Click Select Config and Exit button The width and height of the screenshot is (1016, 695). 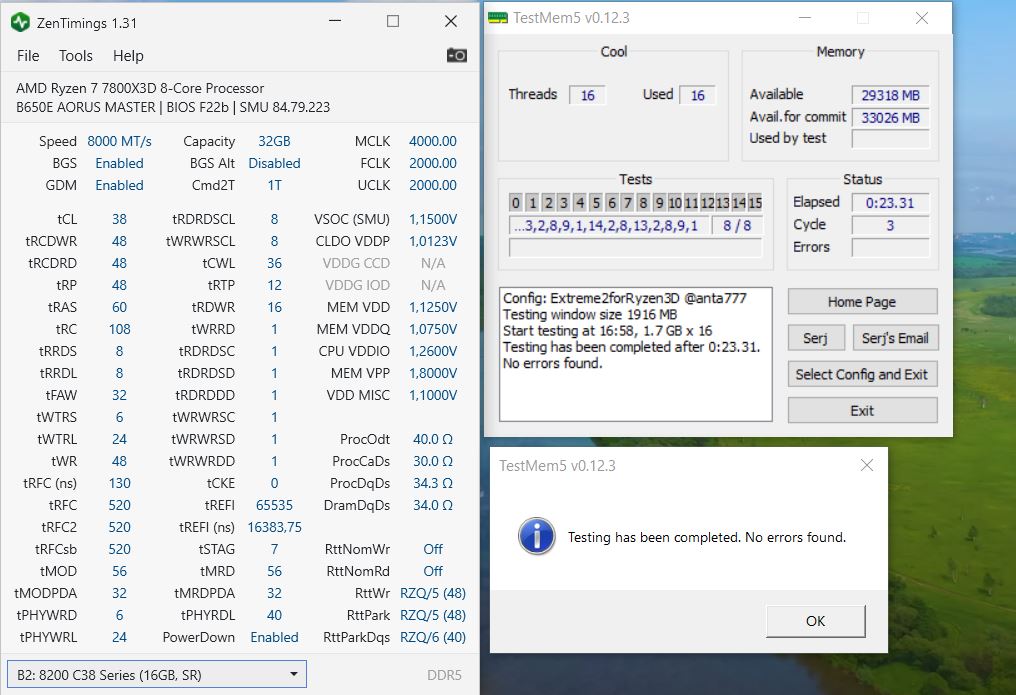pos(862,374)
